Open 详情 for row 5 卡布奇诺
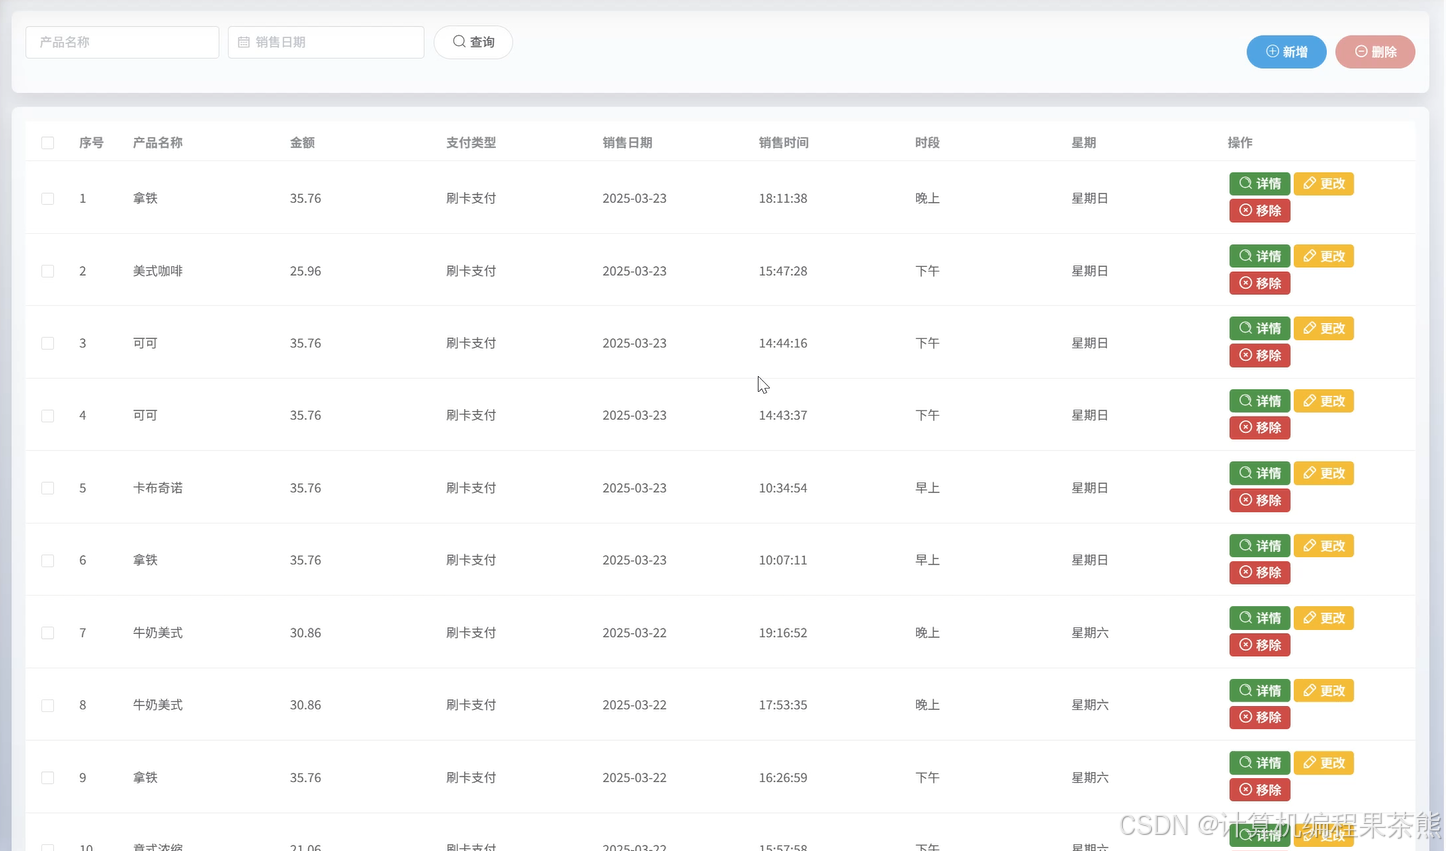The width and height of the screenshot is (1446, 851). (1259, 473)
